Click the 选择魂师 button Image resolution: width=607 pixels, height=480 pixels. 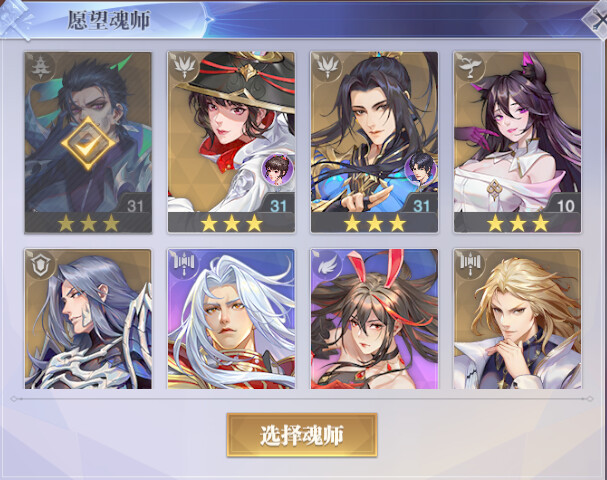click(302, 435)
